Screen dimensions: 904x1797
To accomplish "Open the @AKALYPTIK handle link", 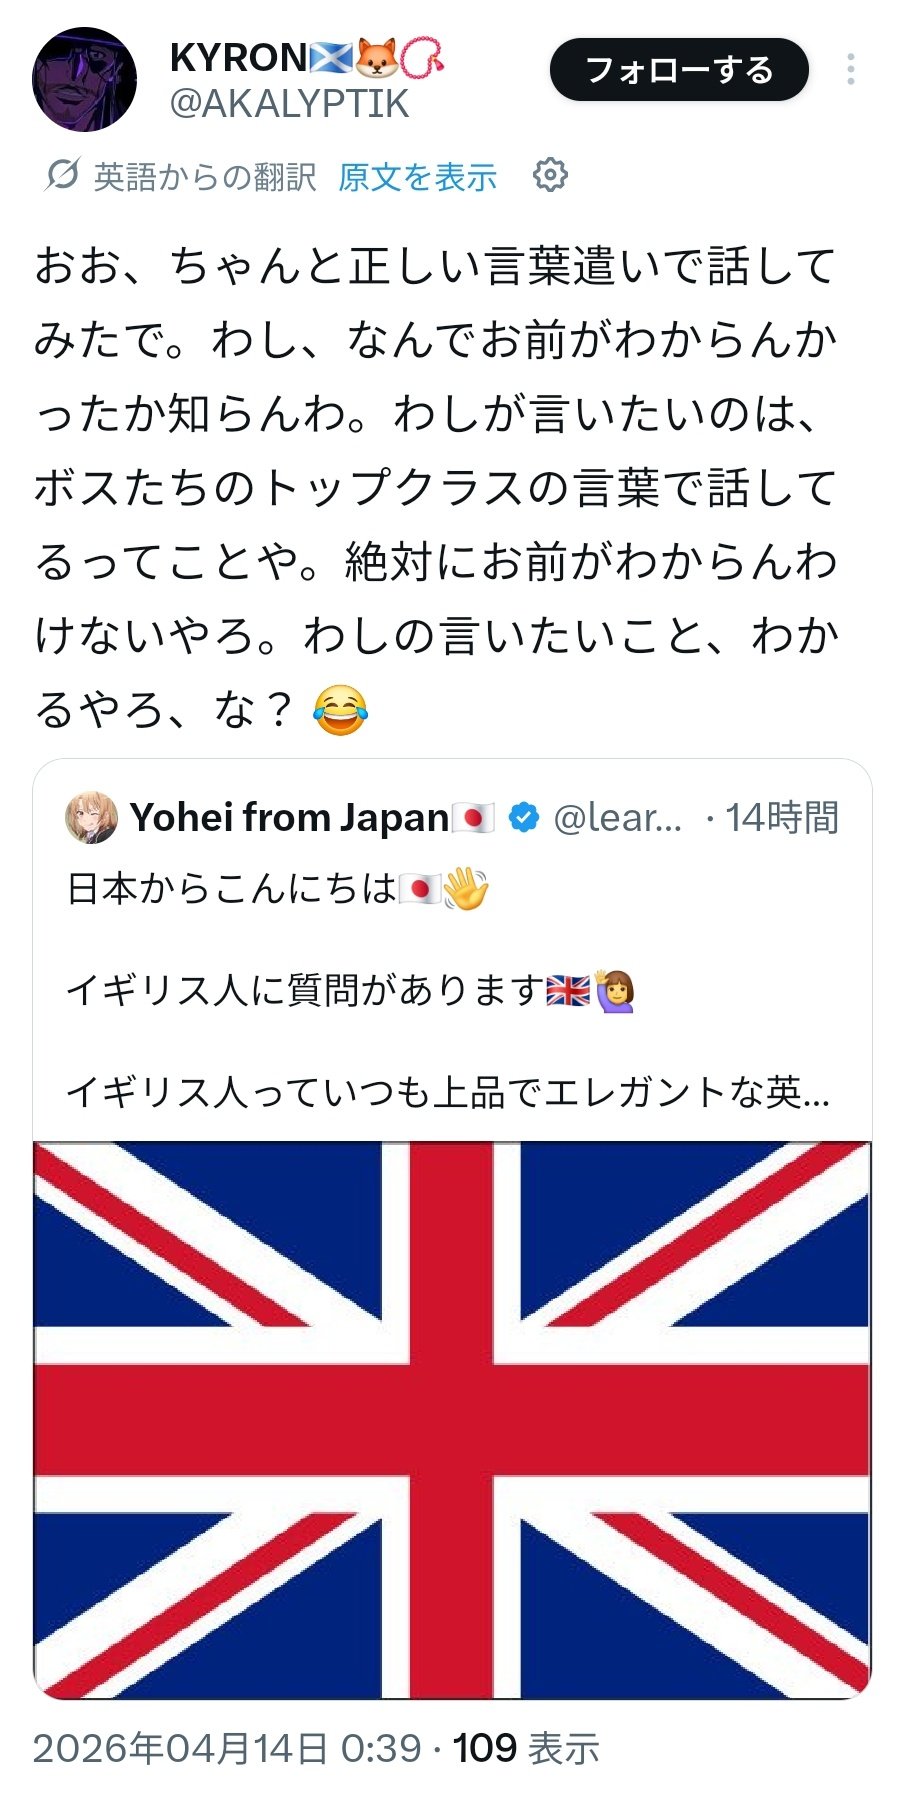I will coord(289,104).
